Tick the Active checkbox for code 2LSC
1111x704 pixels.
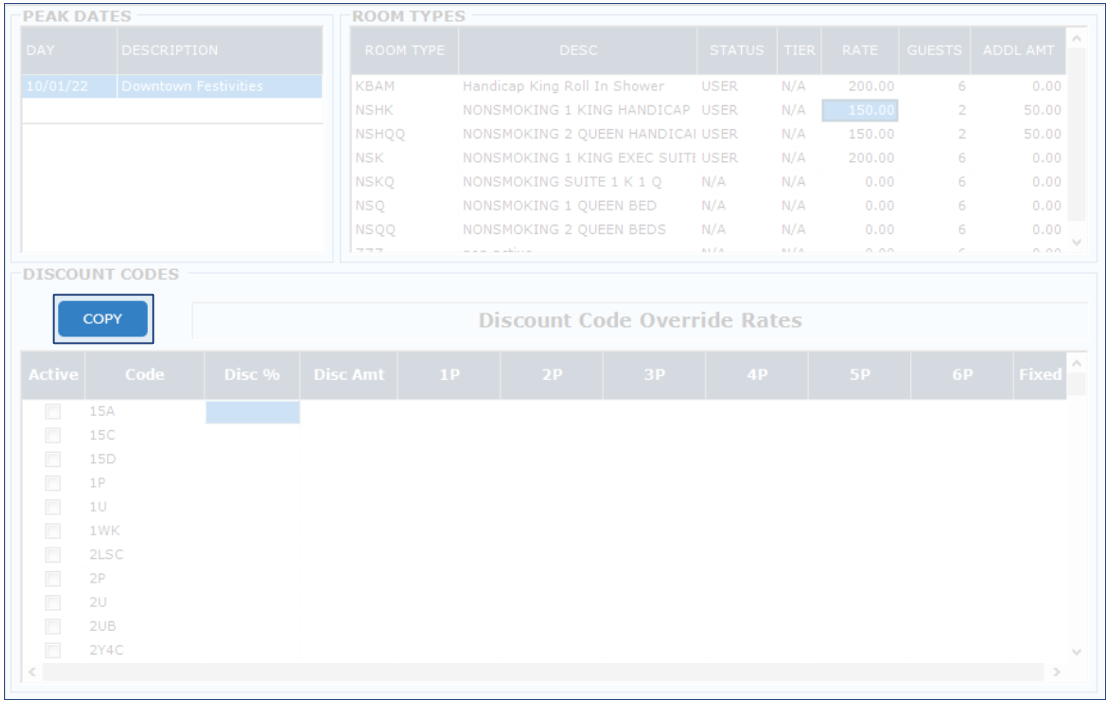pos(53,555)
